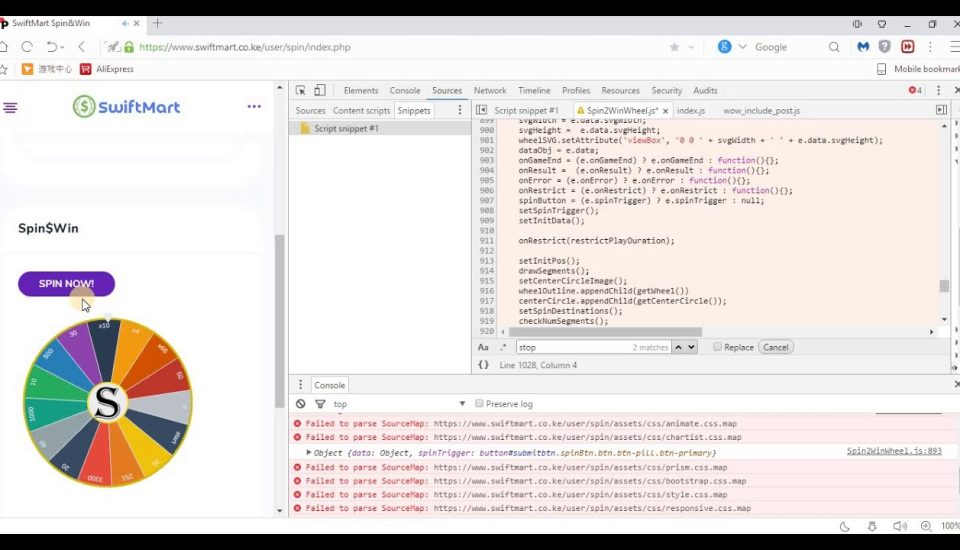The image size is (960, 550).
Task: Open the Audits panel tab
Action: point(705,91)
